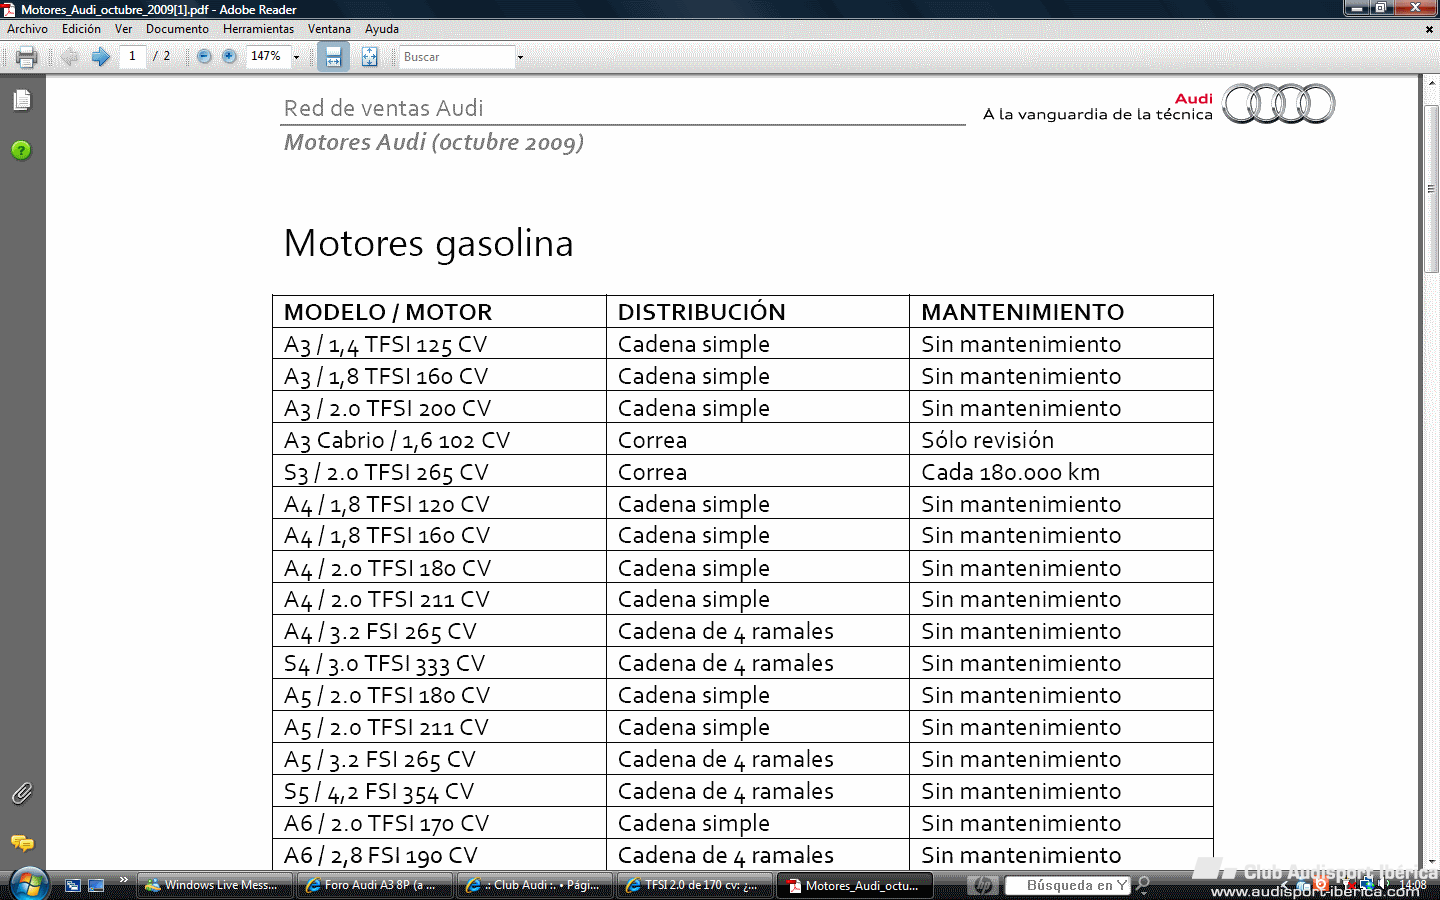Click the HP logo icon in taskbar
Screen dimensions: 1440x900
(983, 885)
